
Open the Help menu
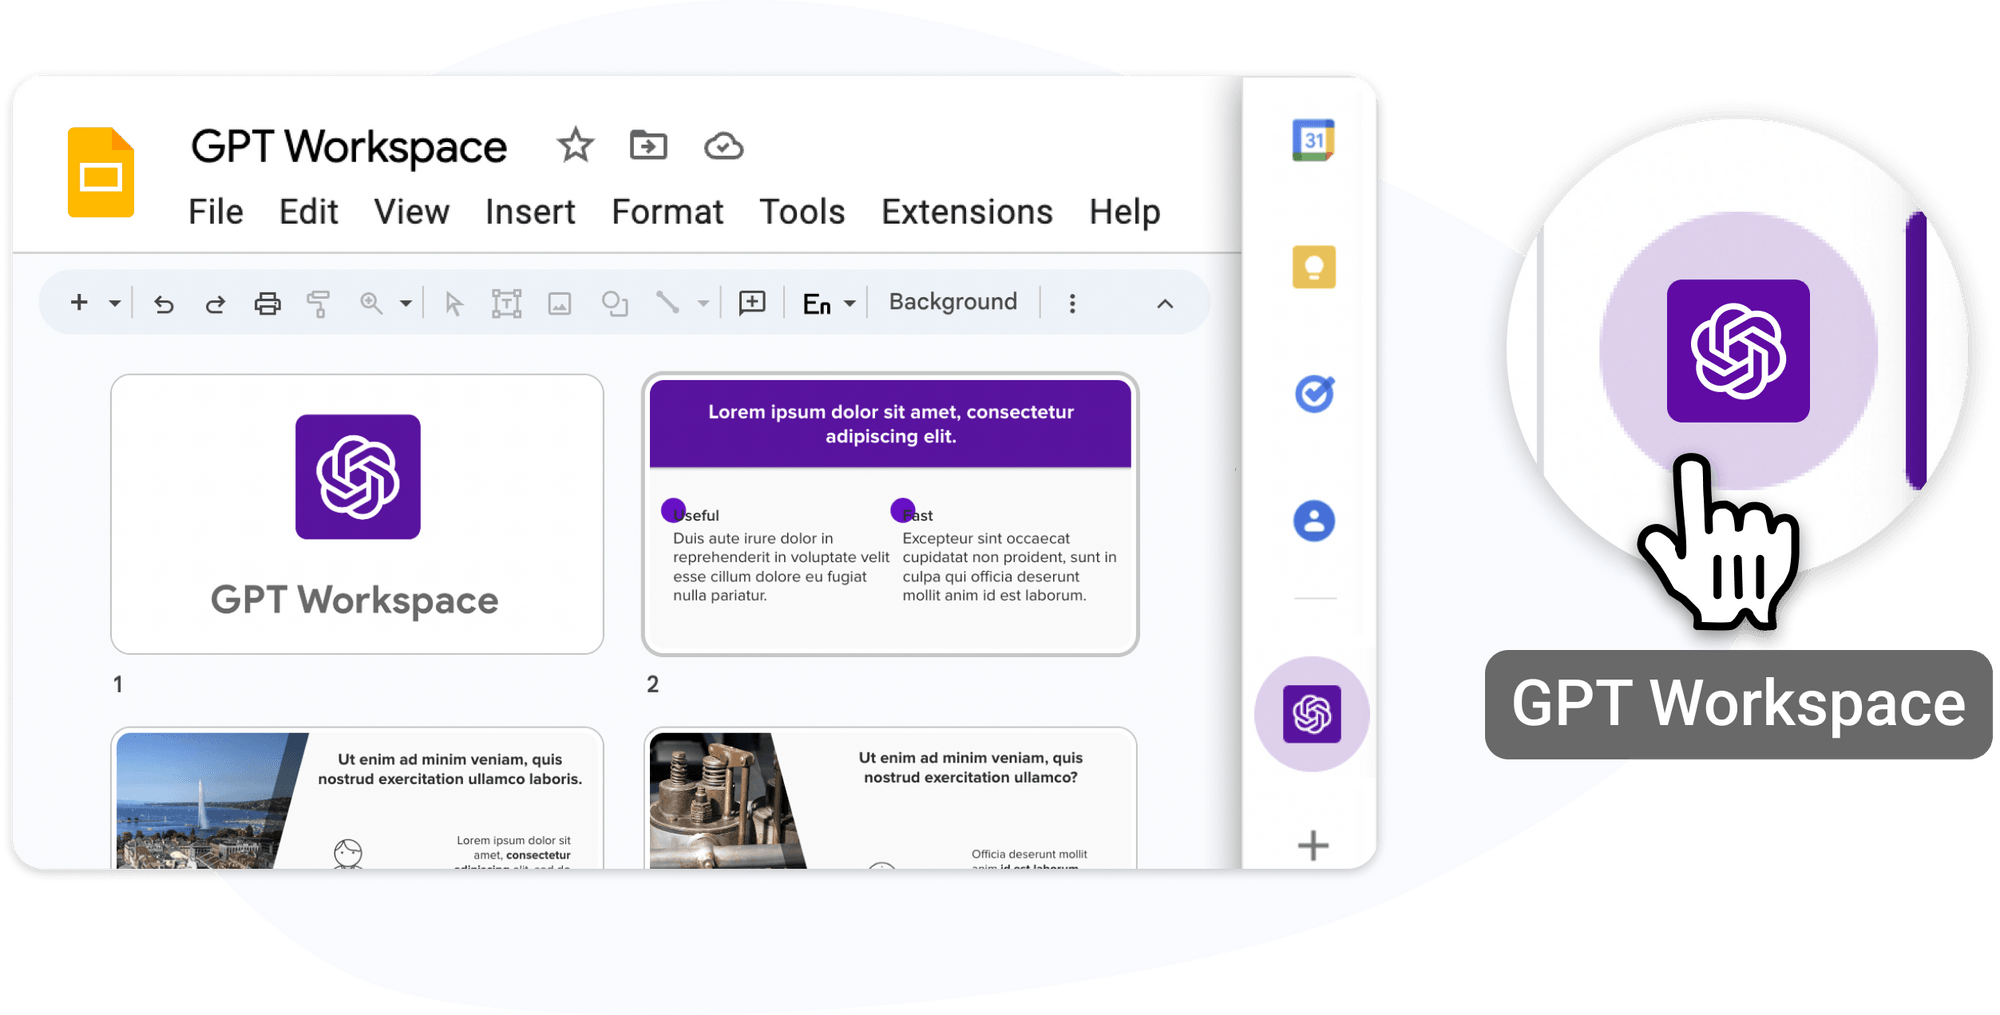tap(1124, 212)
